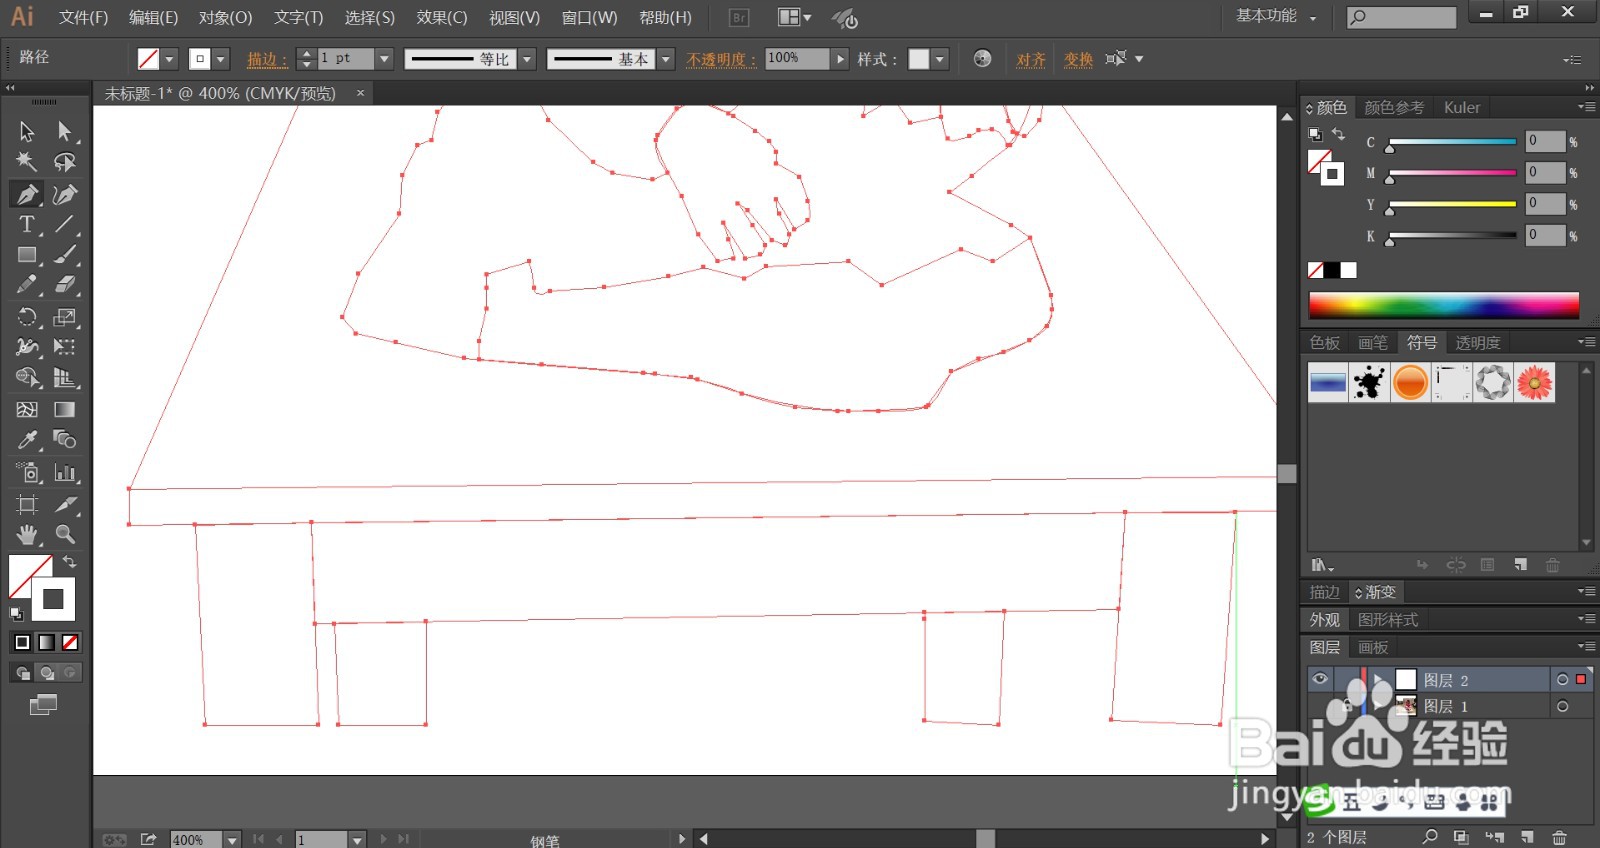This screenshot has height=848, width=1600.
Task: Select the Pencil tool
Action: pyautogui.click(x=27, y=285)
